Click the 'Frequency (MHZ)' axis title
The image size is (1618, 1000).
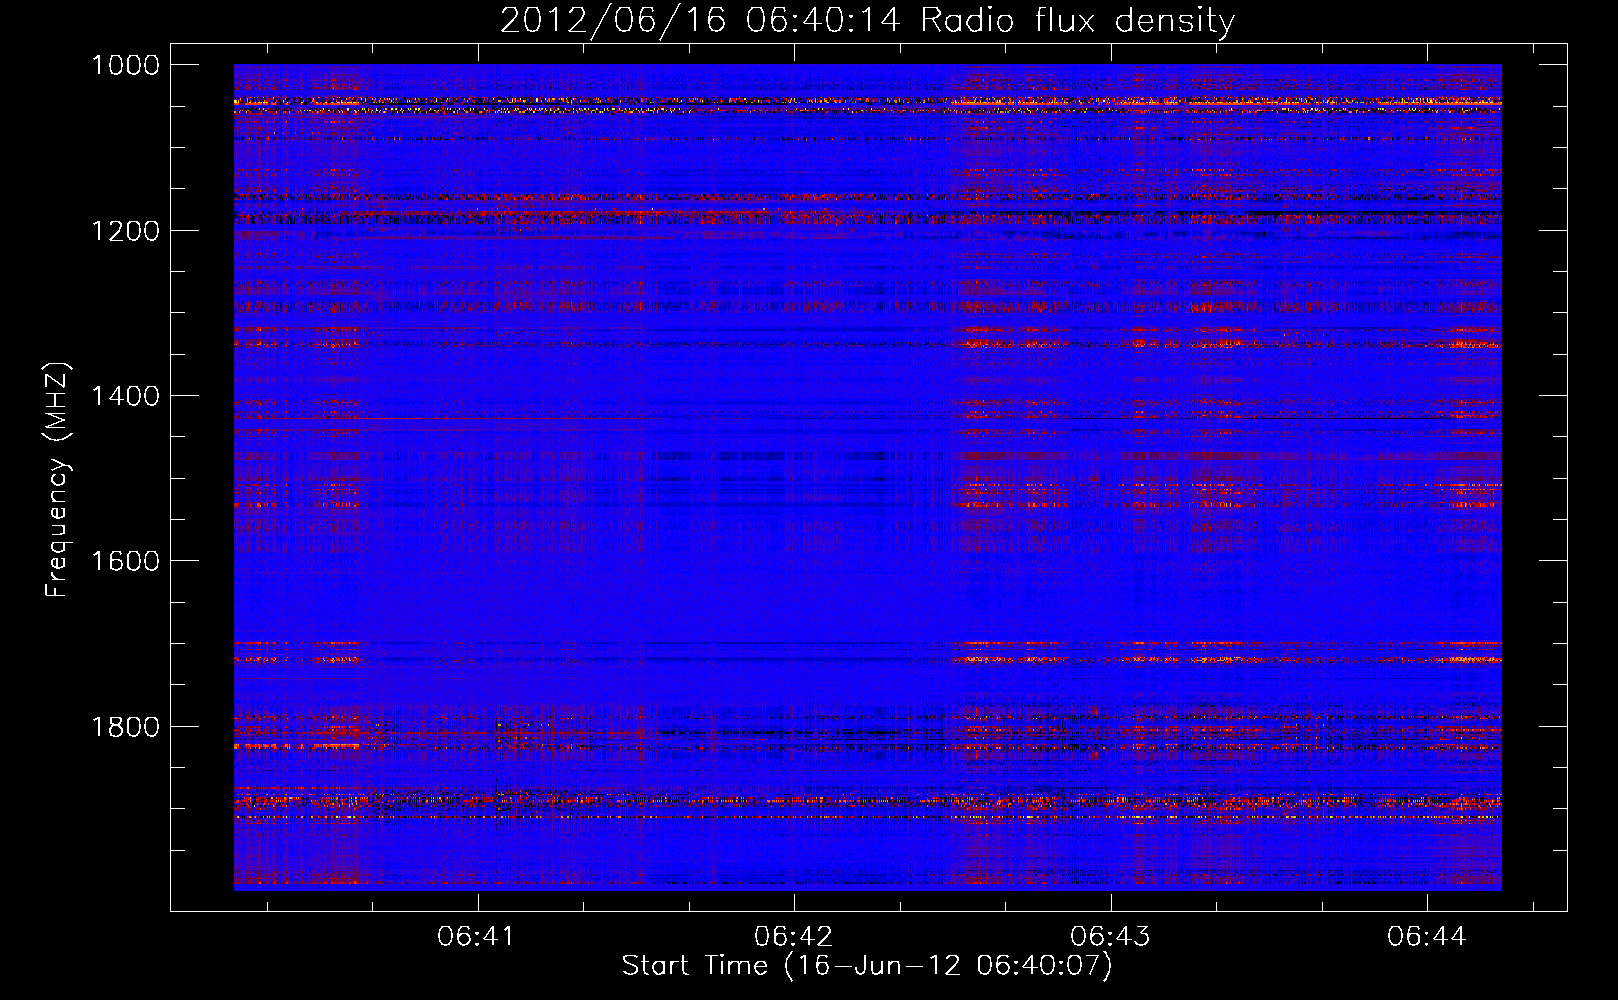point(58,480)
